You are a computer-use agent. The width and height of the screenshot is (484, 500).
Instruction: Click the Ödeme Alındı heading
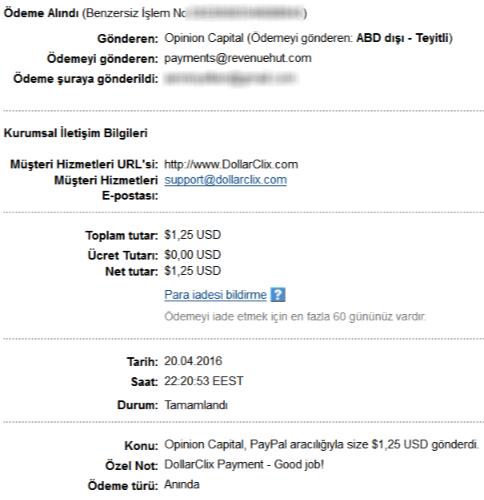click(41, 13)
